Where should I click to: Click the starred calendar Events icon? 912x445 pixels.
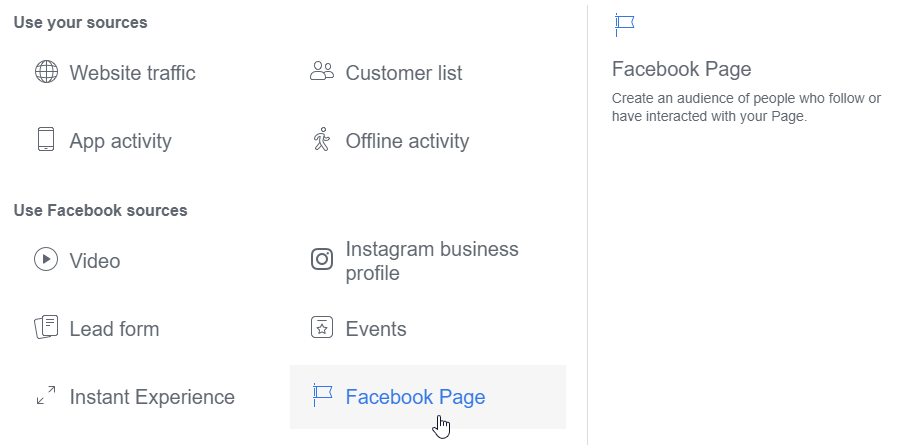click(322, 327)
